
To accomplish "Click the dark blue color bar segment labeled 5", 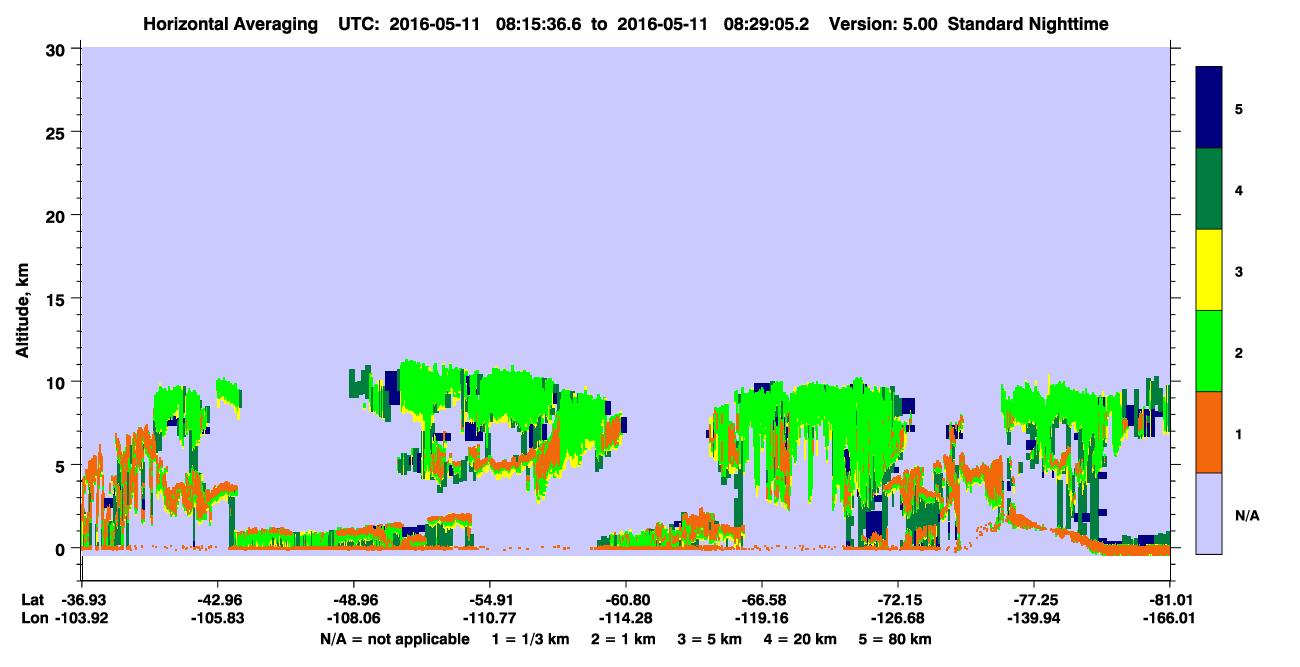I will click(x=1209, y=107).
